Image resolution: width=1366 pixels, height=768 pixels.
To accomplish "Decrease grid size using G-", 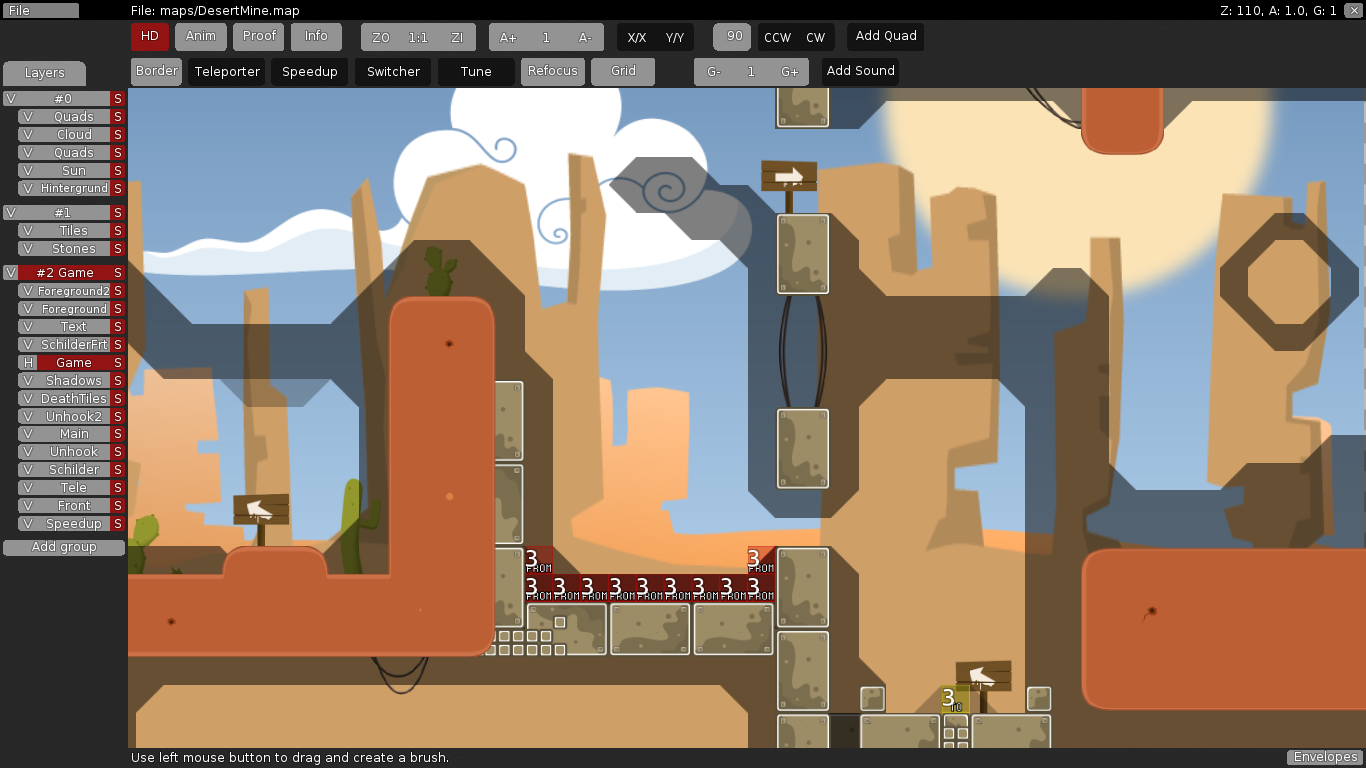I will coord(715,71).
